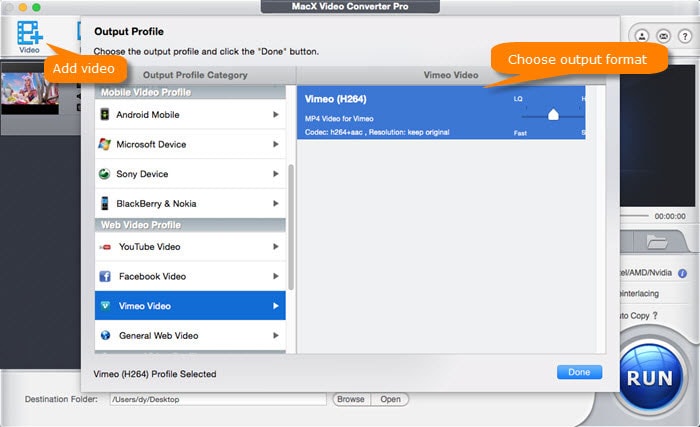The height and width of the screenshot is (427, 700).
Task: Expand the Vimeo Video category arrow
Action: [276, 306]
